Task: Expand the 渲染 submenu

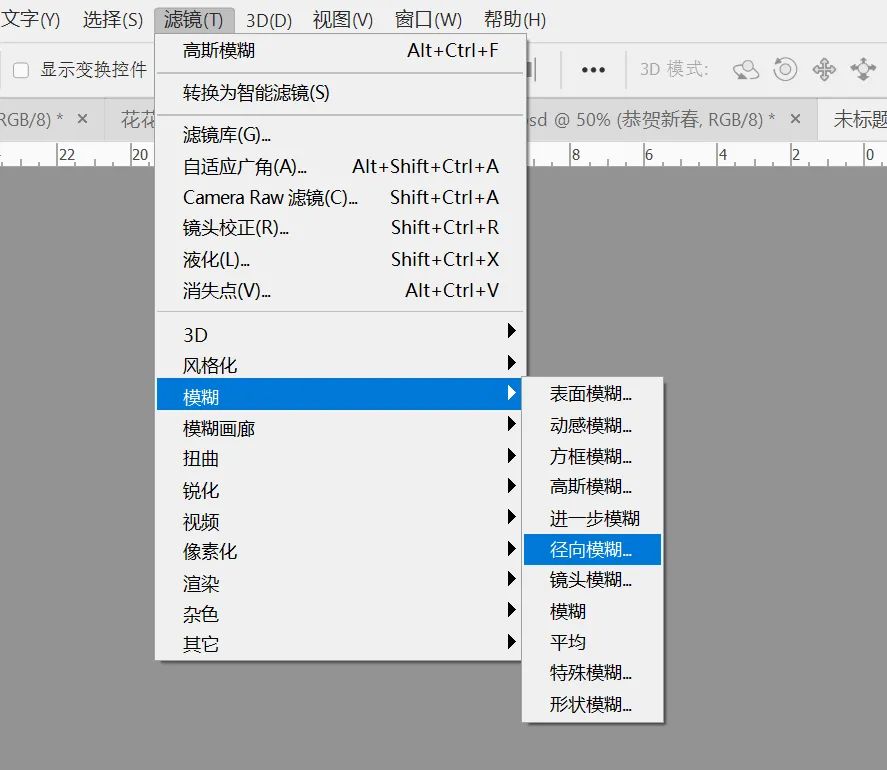Action: (338, 583)
